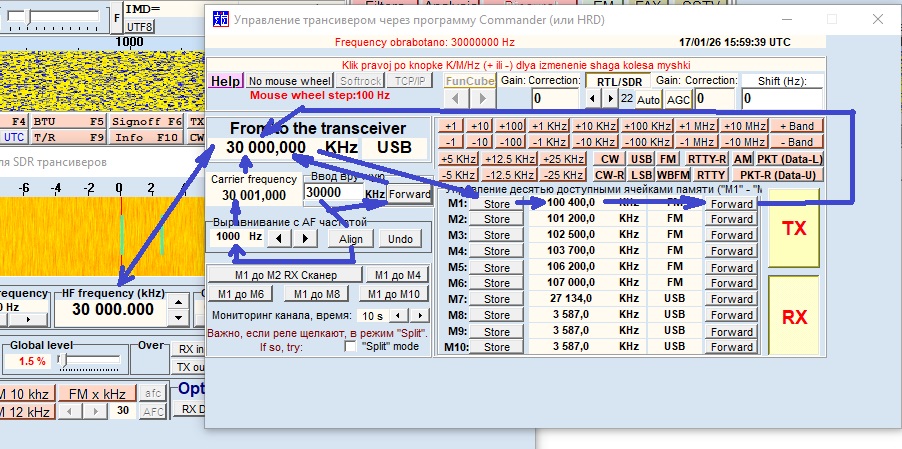Viewport: 902px width, 449px height.
Task: Select LSB mode button
Action: [x=641, y=175]
